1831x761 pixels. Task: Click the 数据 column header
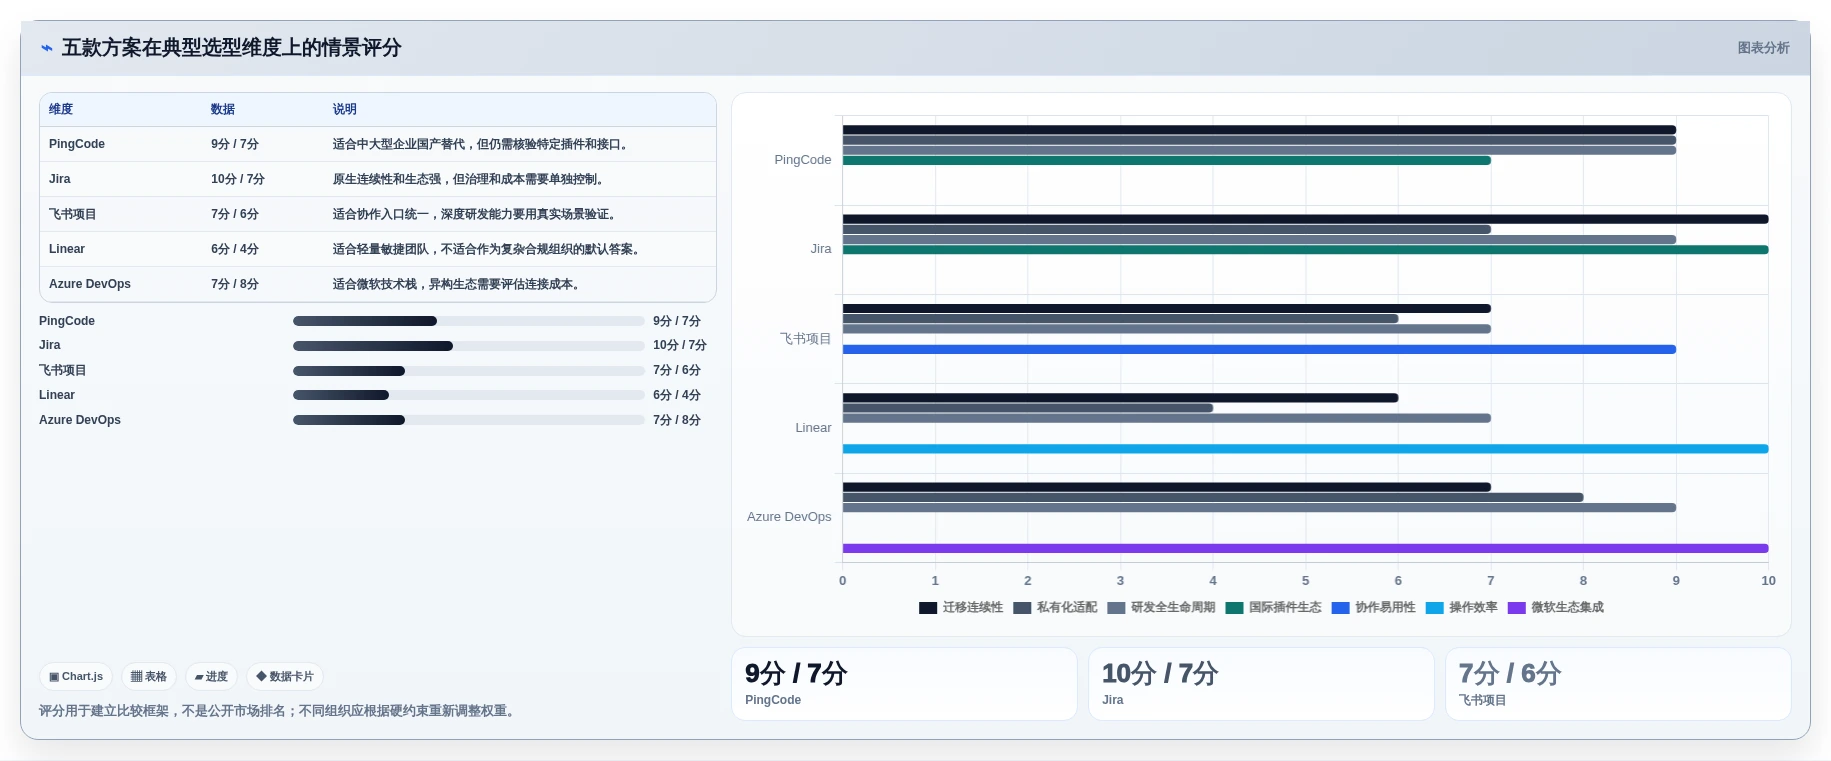(x=223, y=110)
